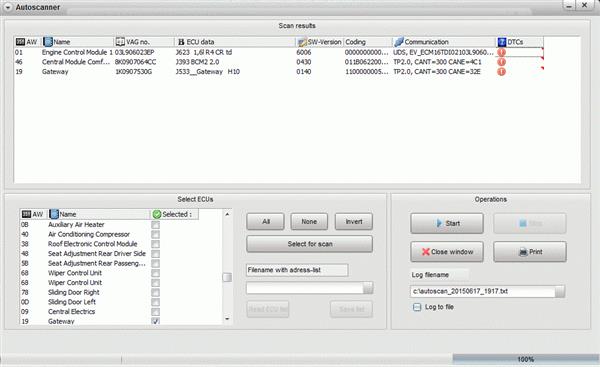This screenshot has width=600, height=367.
Task: Minimize the Autoscanner window
Action: [569, 5]
